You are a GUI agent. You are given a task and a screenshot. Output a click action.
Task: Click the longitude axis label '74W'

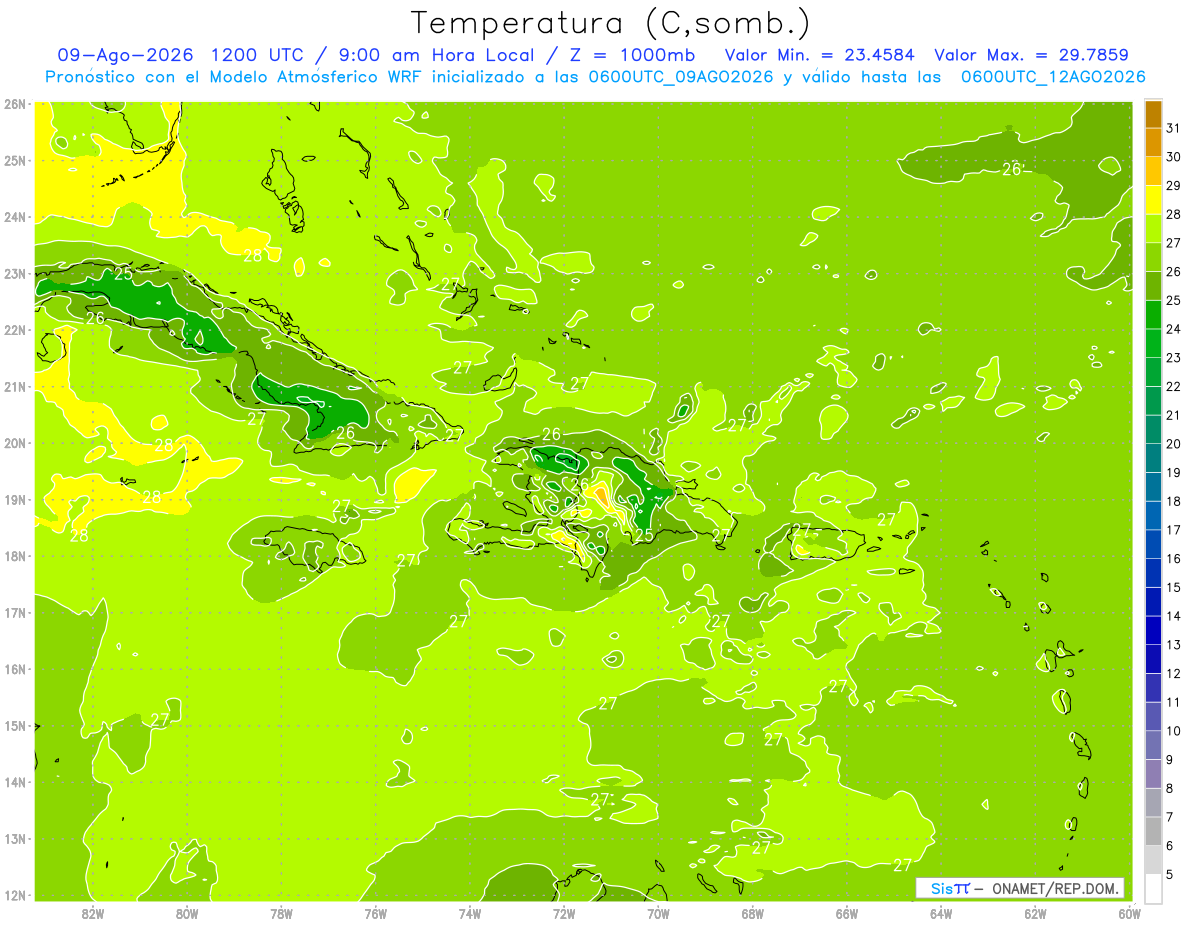coord(469,912)
